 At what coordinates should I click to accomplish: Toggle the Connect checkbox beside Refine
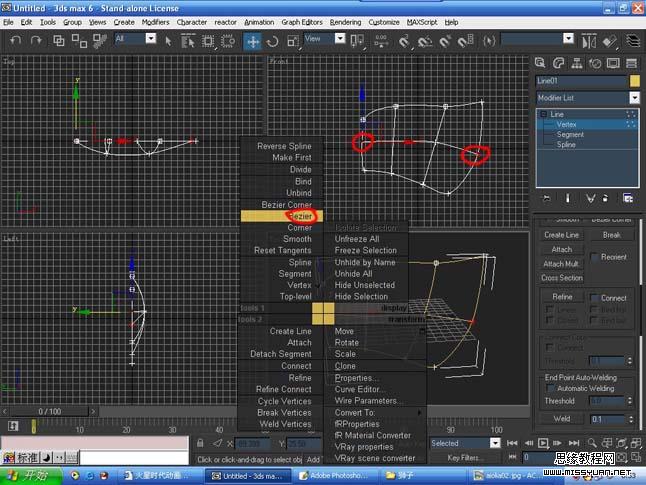(x=595, y=298)
